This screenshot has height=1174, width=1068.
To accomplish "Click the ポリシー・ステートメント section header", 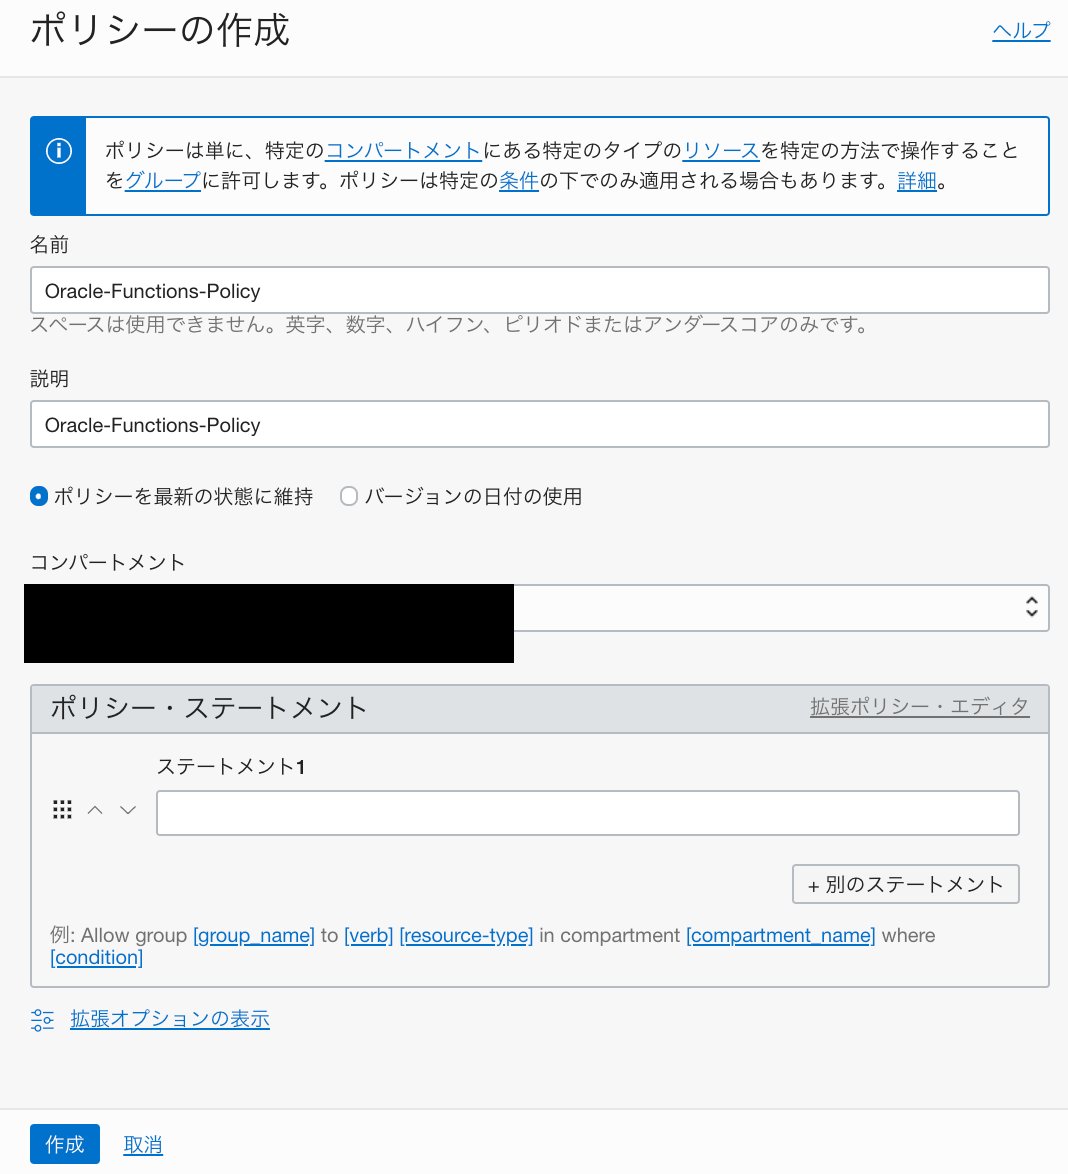I will pyautogui.click(x=209, y=708).
